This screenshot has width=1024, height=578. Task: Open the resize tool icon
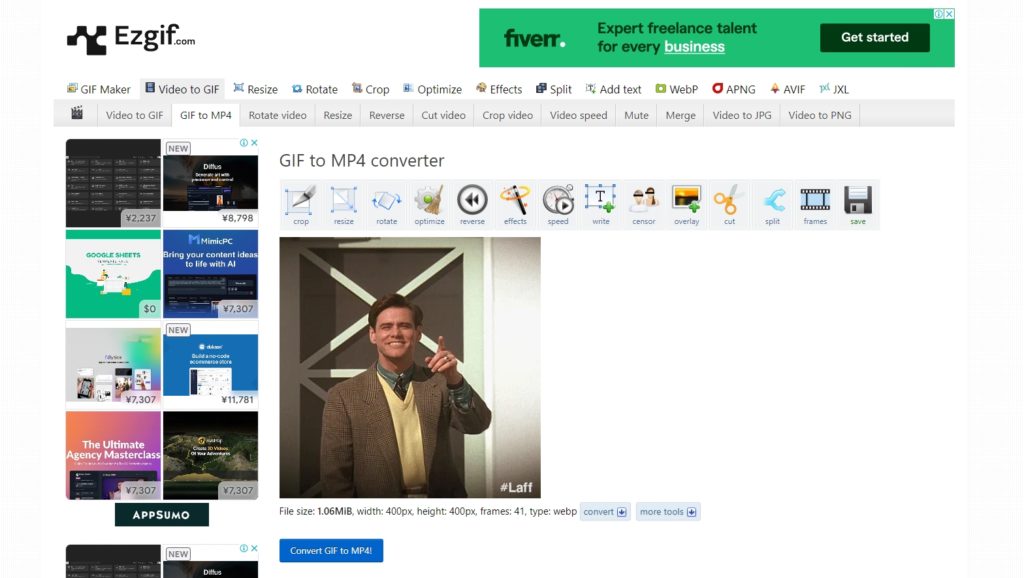[343, 200]
